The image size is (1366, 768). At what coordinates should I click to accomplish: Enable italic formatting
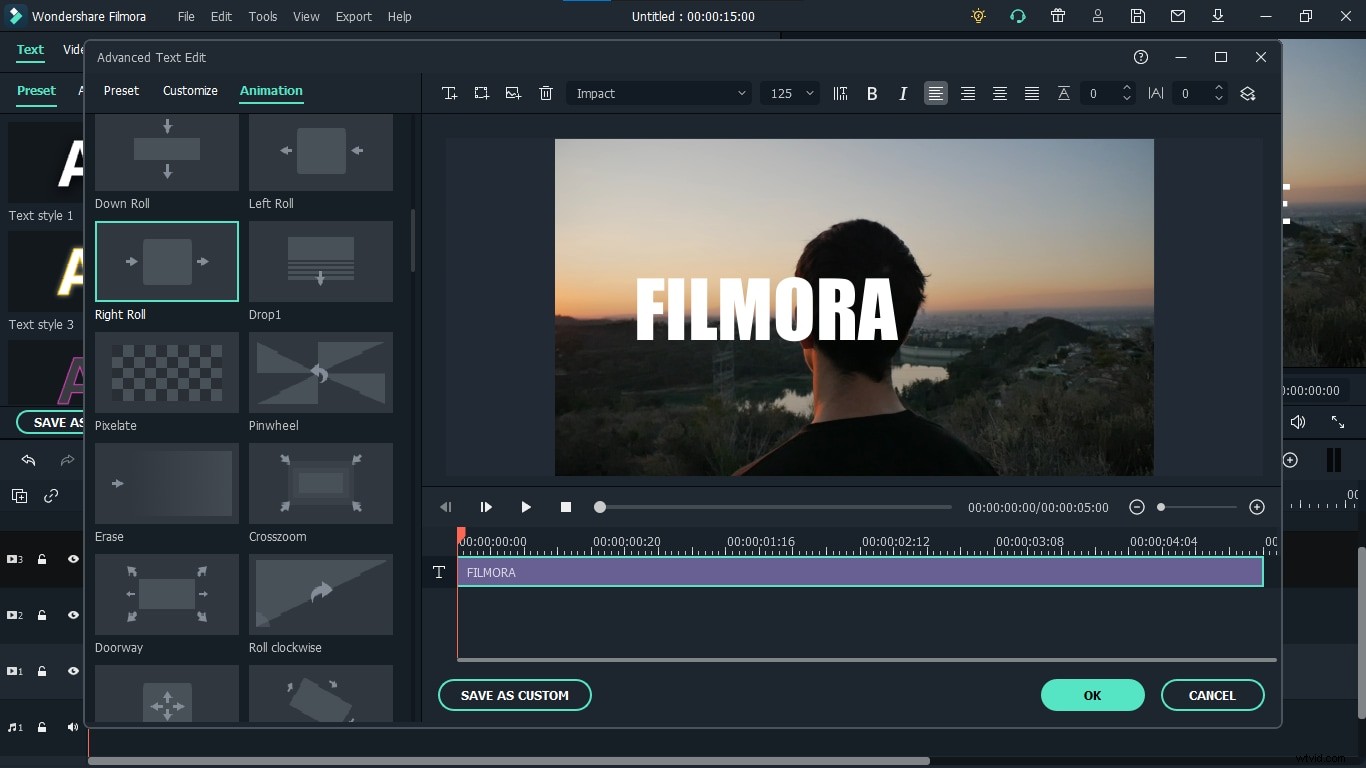pos(903,93)
